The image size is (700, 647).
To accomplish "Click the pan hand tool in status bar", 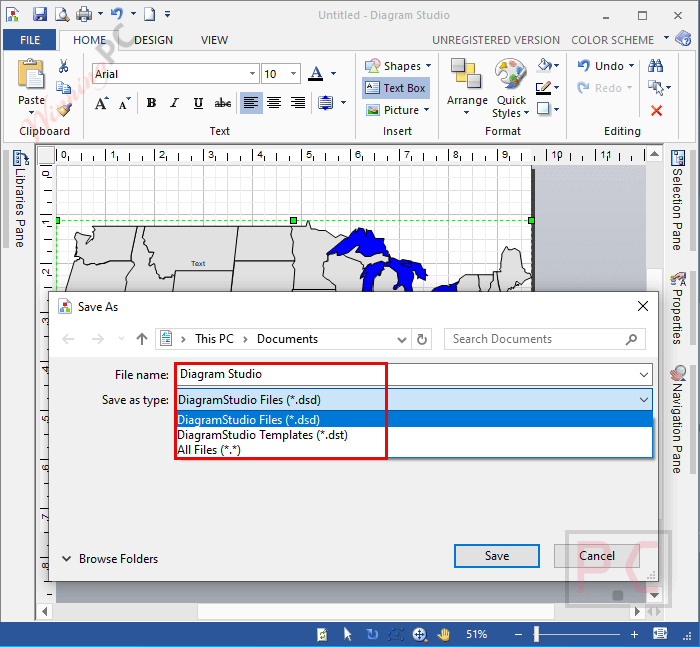I will (443, 634).
